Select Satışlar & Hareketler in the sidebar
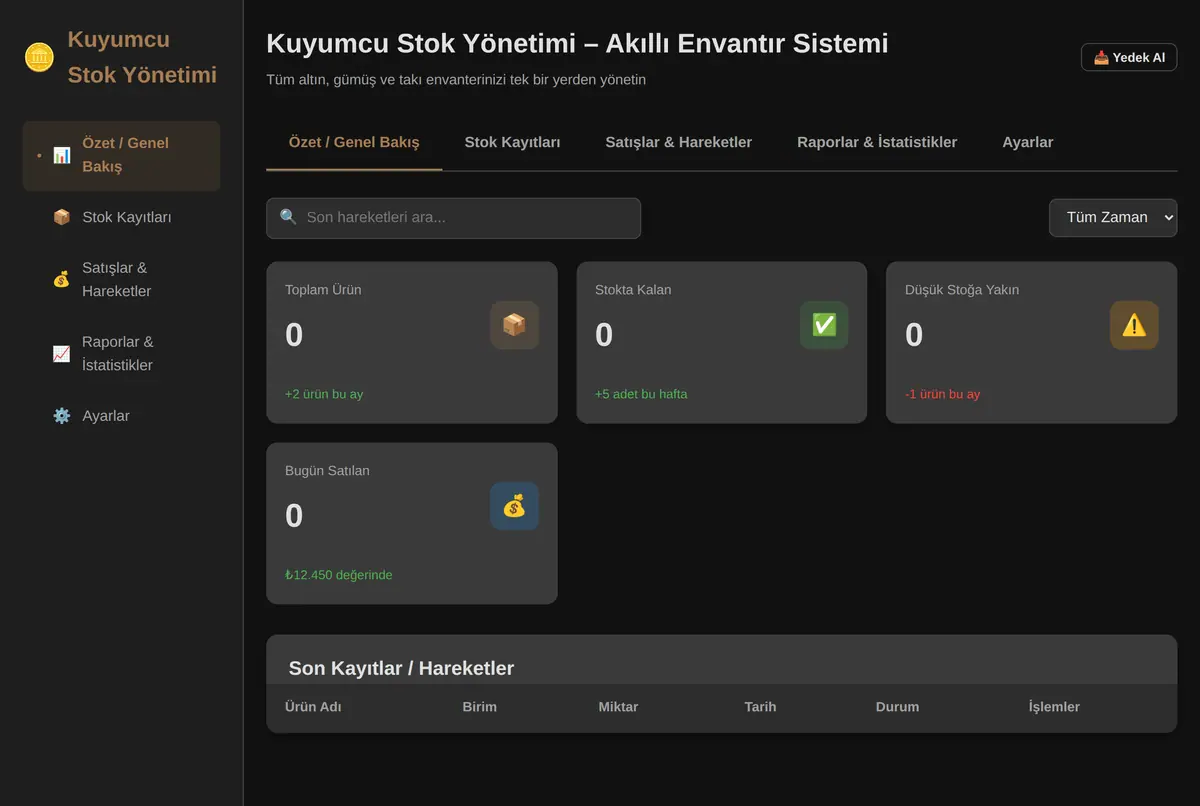Screen dimensions: 1200x806 [121, 279]
